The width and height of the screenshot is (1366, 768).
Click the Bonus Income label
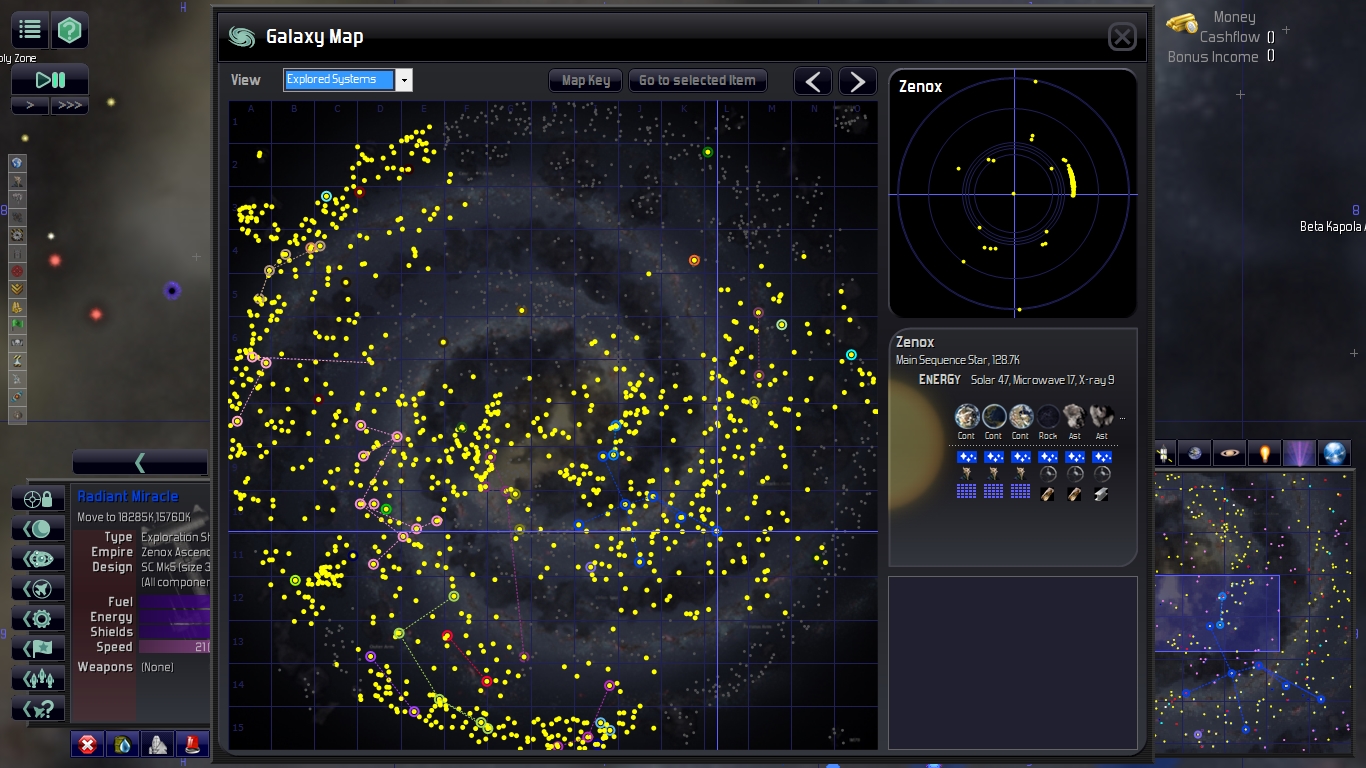coord(1213,57)
